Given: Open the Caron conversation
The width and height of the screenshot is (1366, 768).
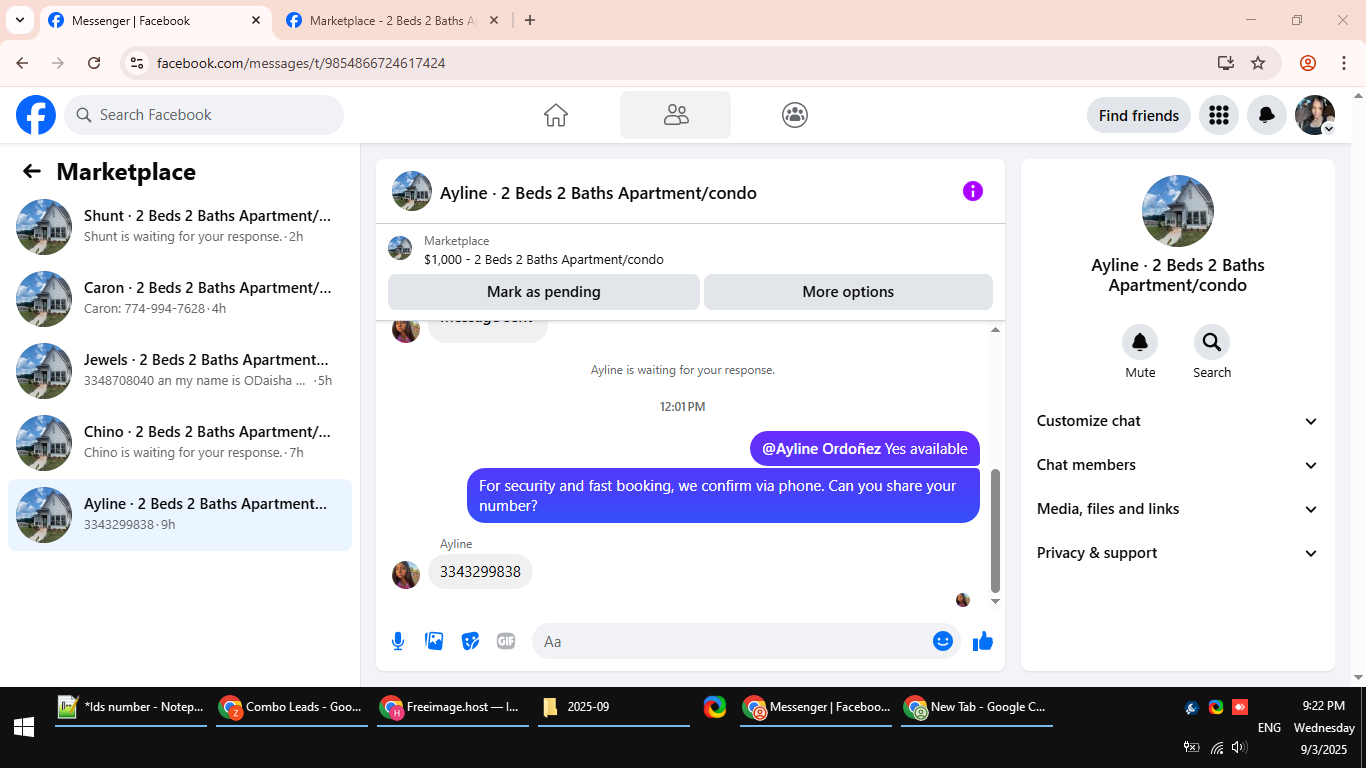Looking at the screenshot, I should click(x=180, y=299).
